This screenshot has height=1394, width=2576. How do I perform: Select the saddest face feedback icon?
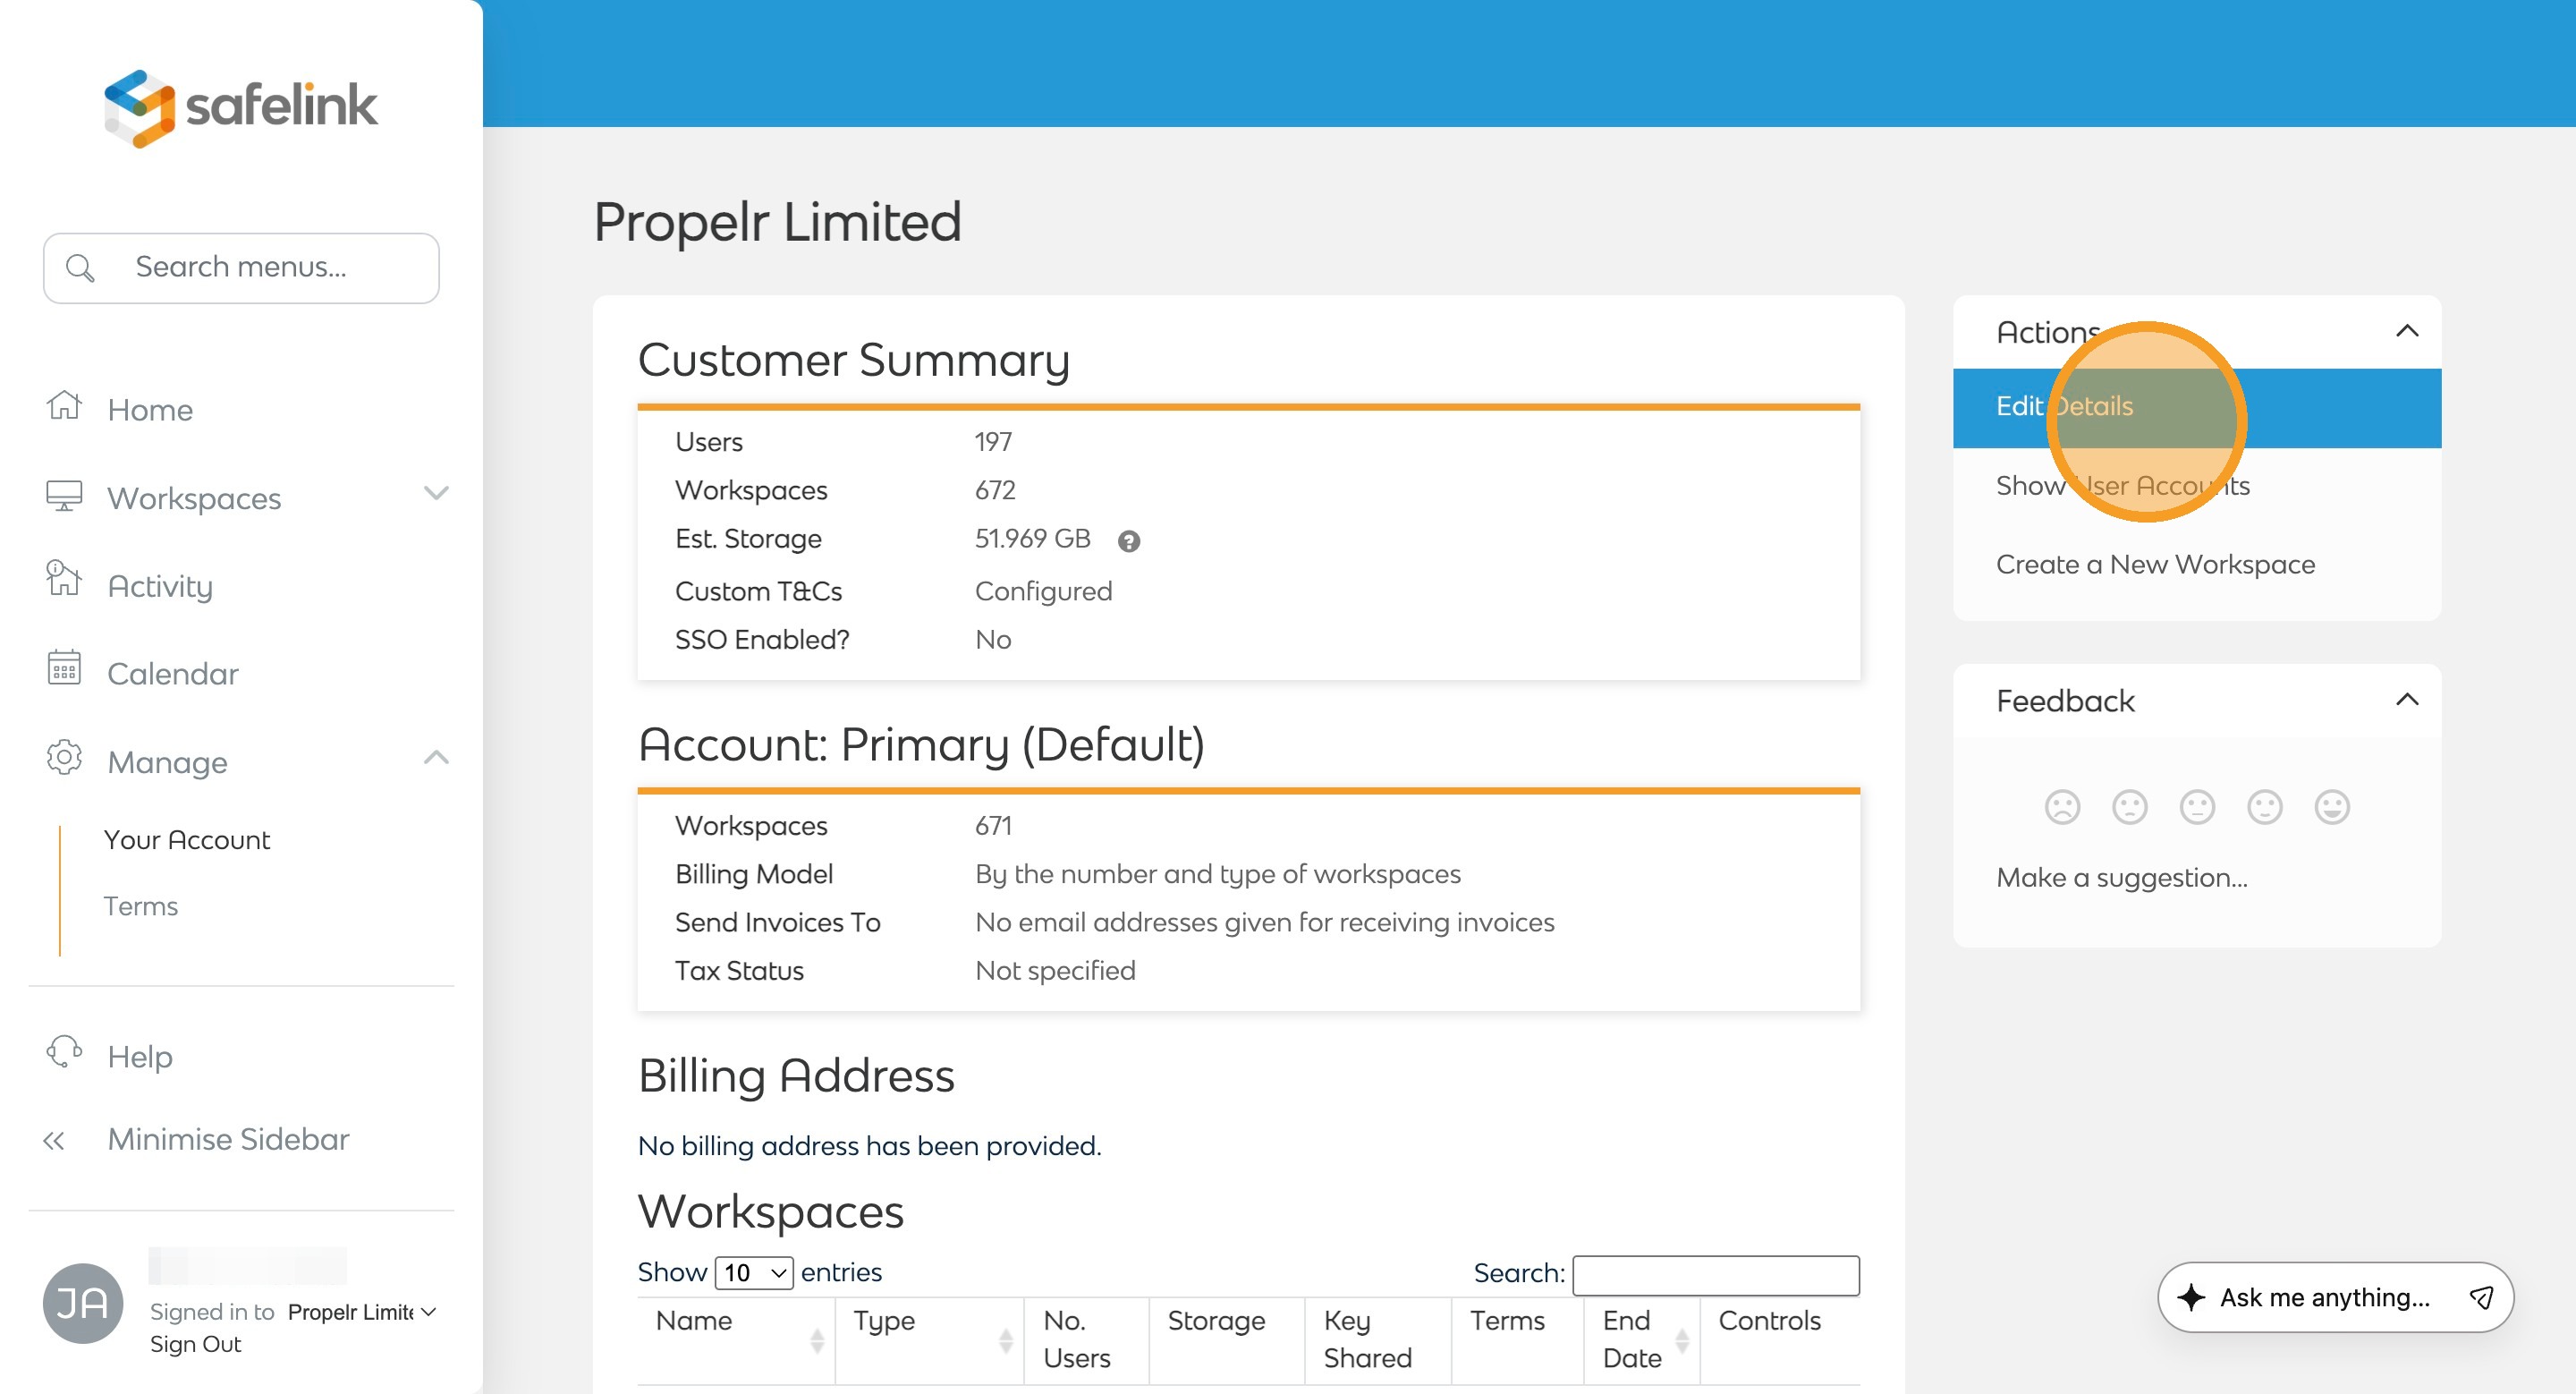pos(2061,807)
